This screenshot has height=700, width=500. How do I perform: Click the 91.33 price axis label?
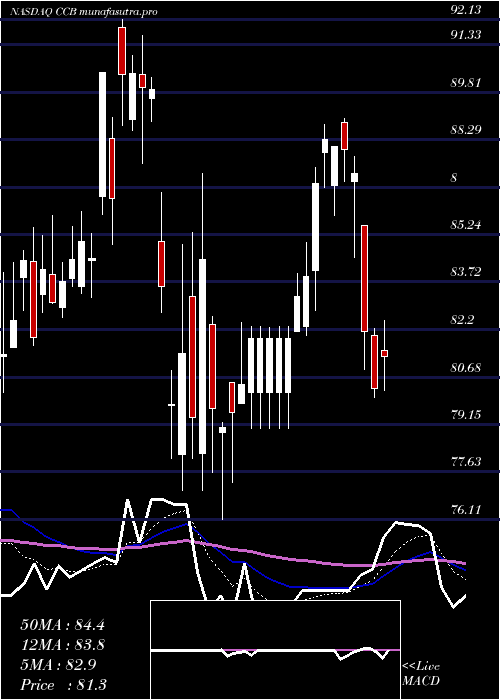(x=466, y=34)
